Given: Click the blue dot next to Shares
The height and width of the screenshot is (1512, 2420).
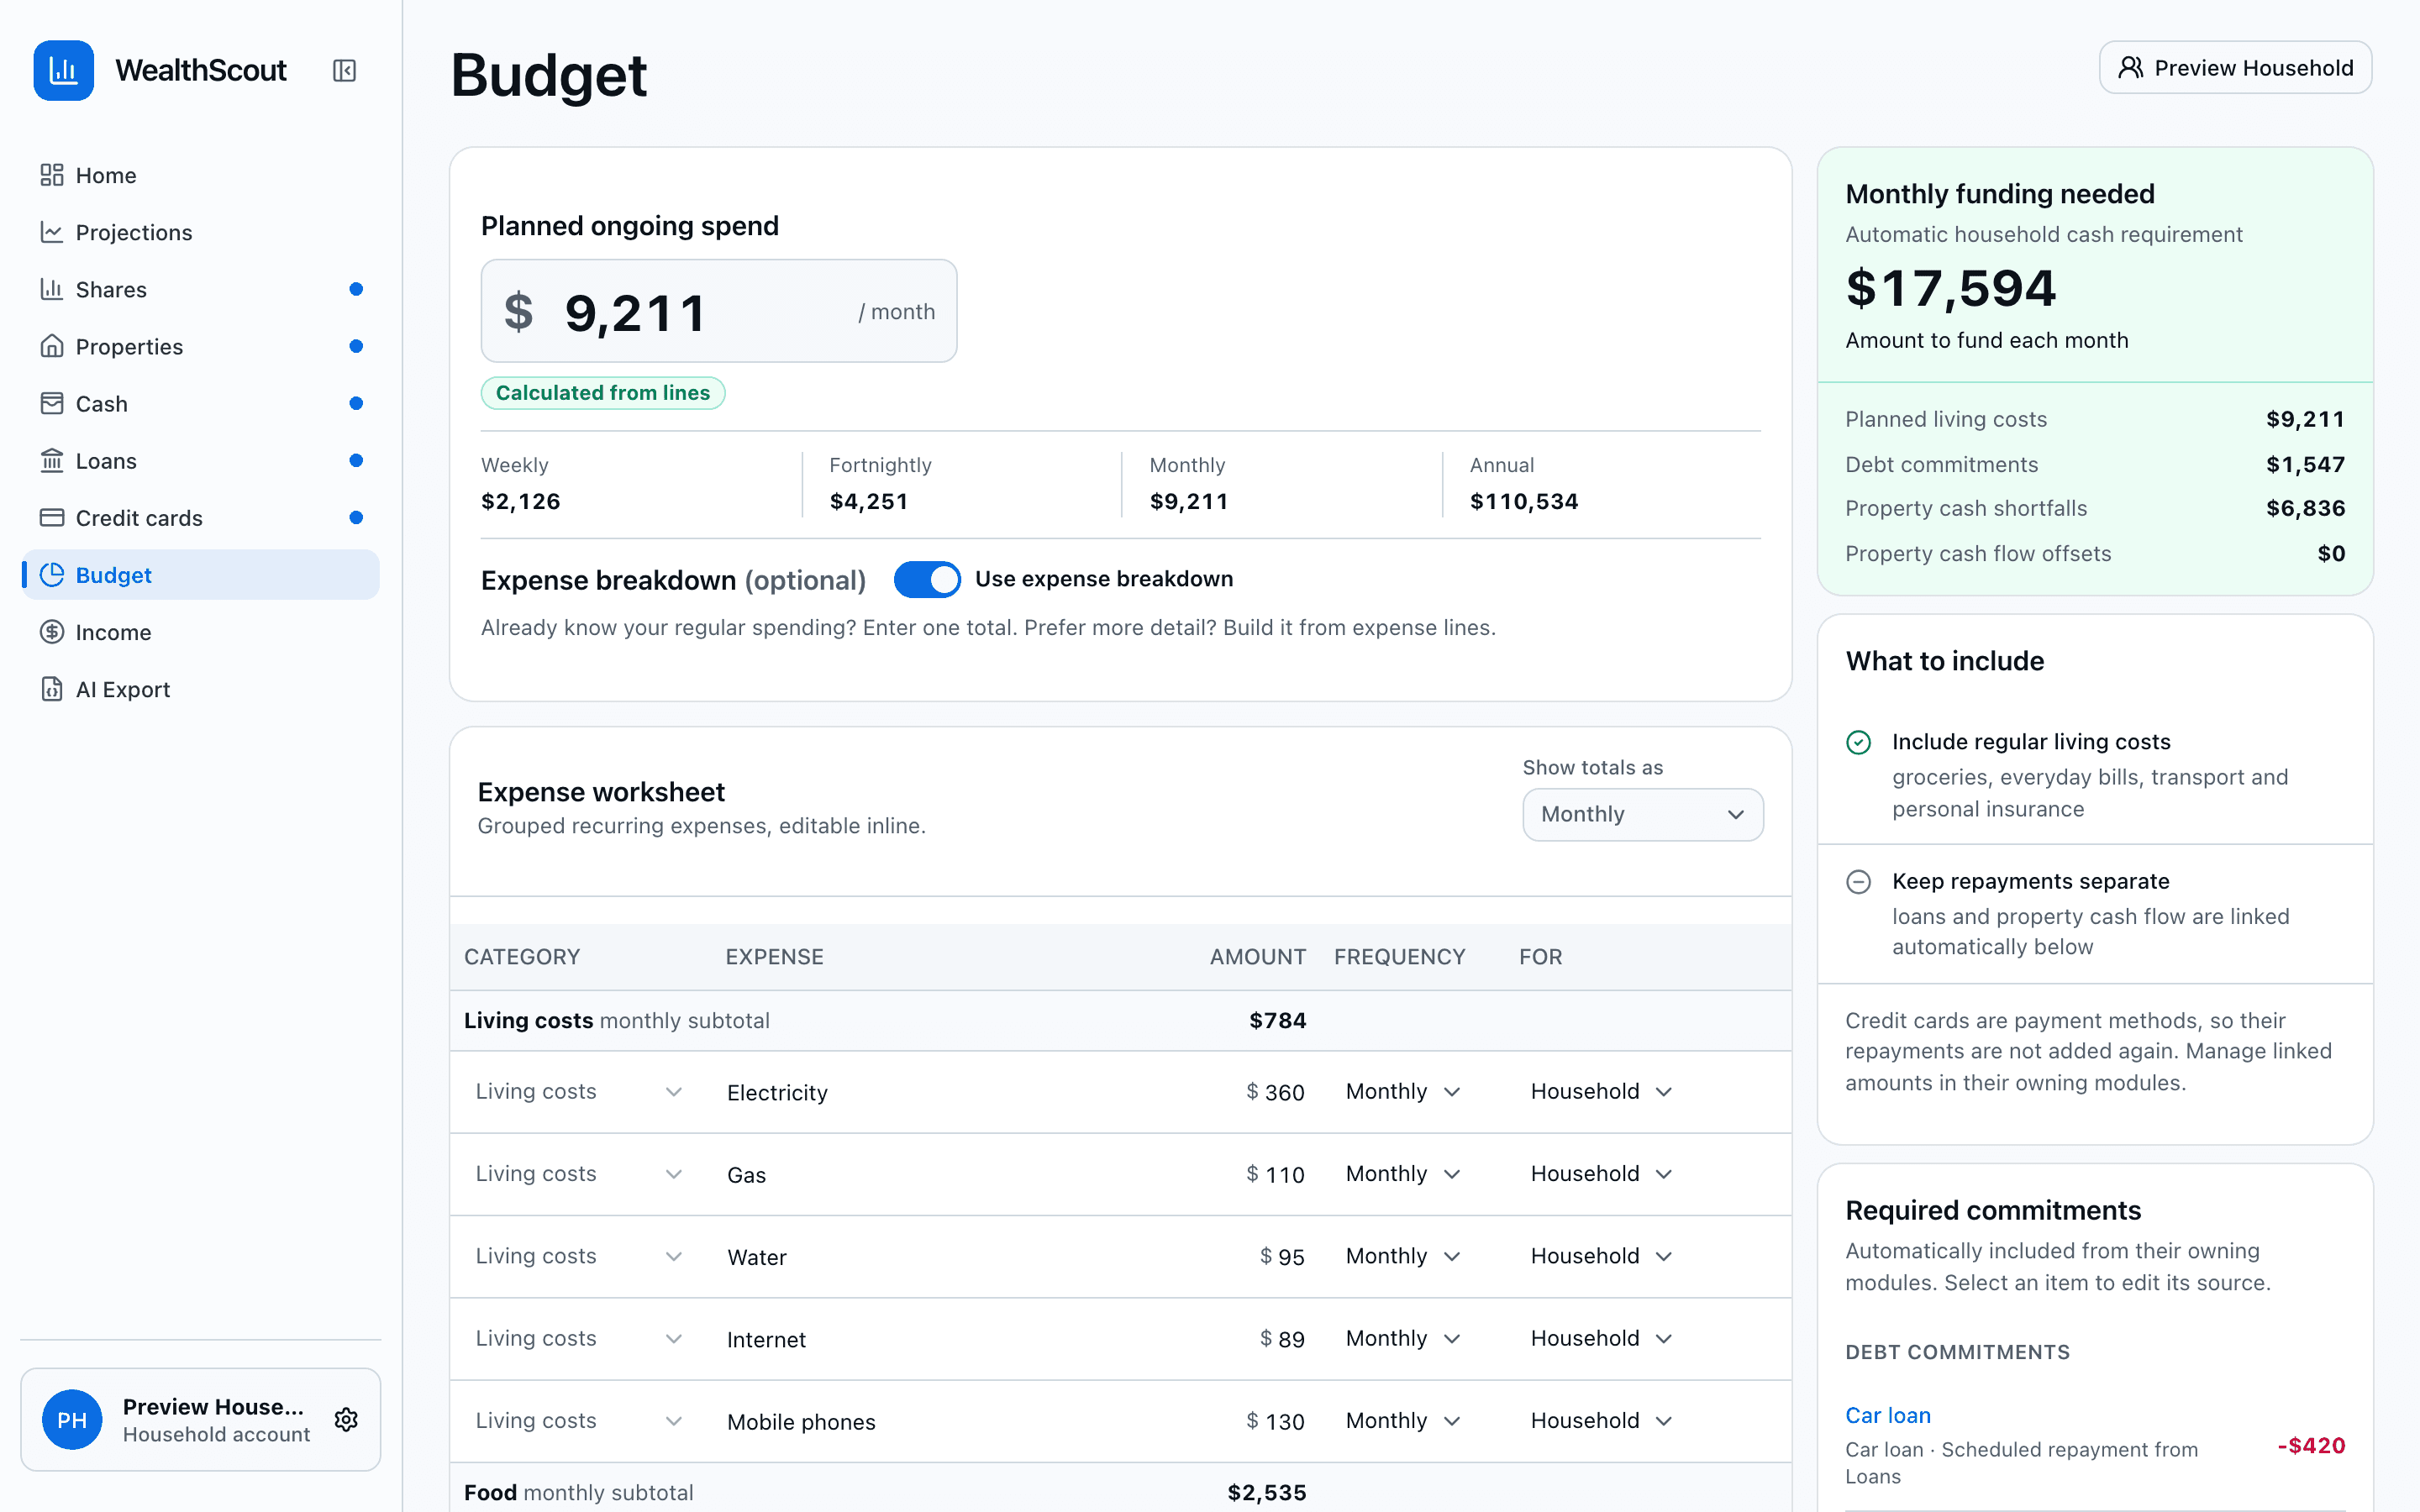Looking at the screenshot, I should 356,289.
